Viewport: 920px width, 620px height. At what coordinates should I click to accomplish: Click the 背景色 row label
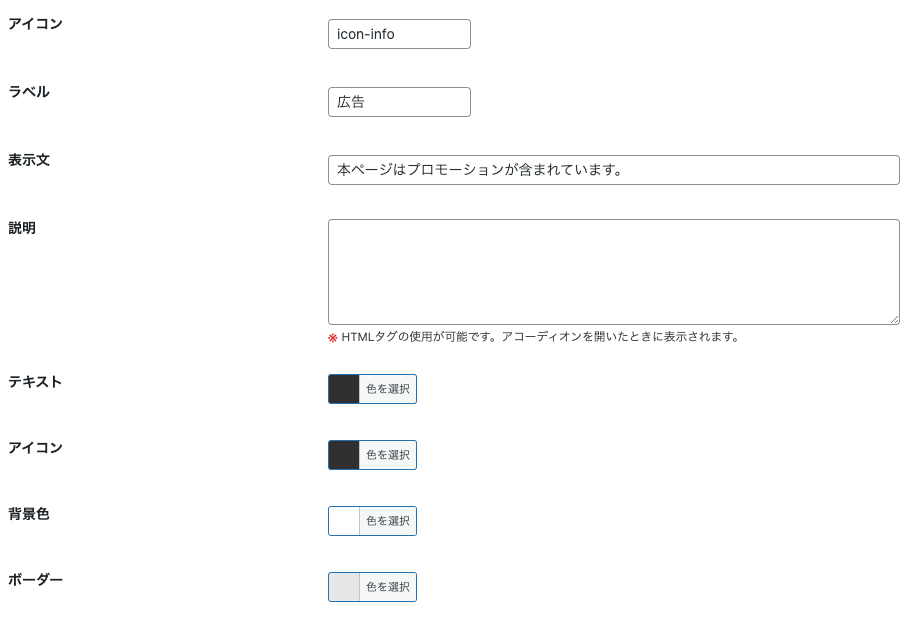[x=29, y=514]
